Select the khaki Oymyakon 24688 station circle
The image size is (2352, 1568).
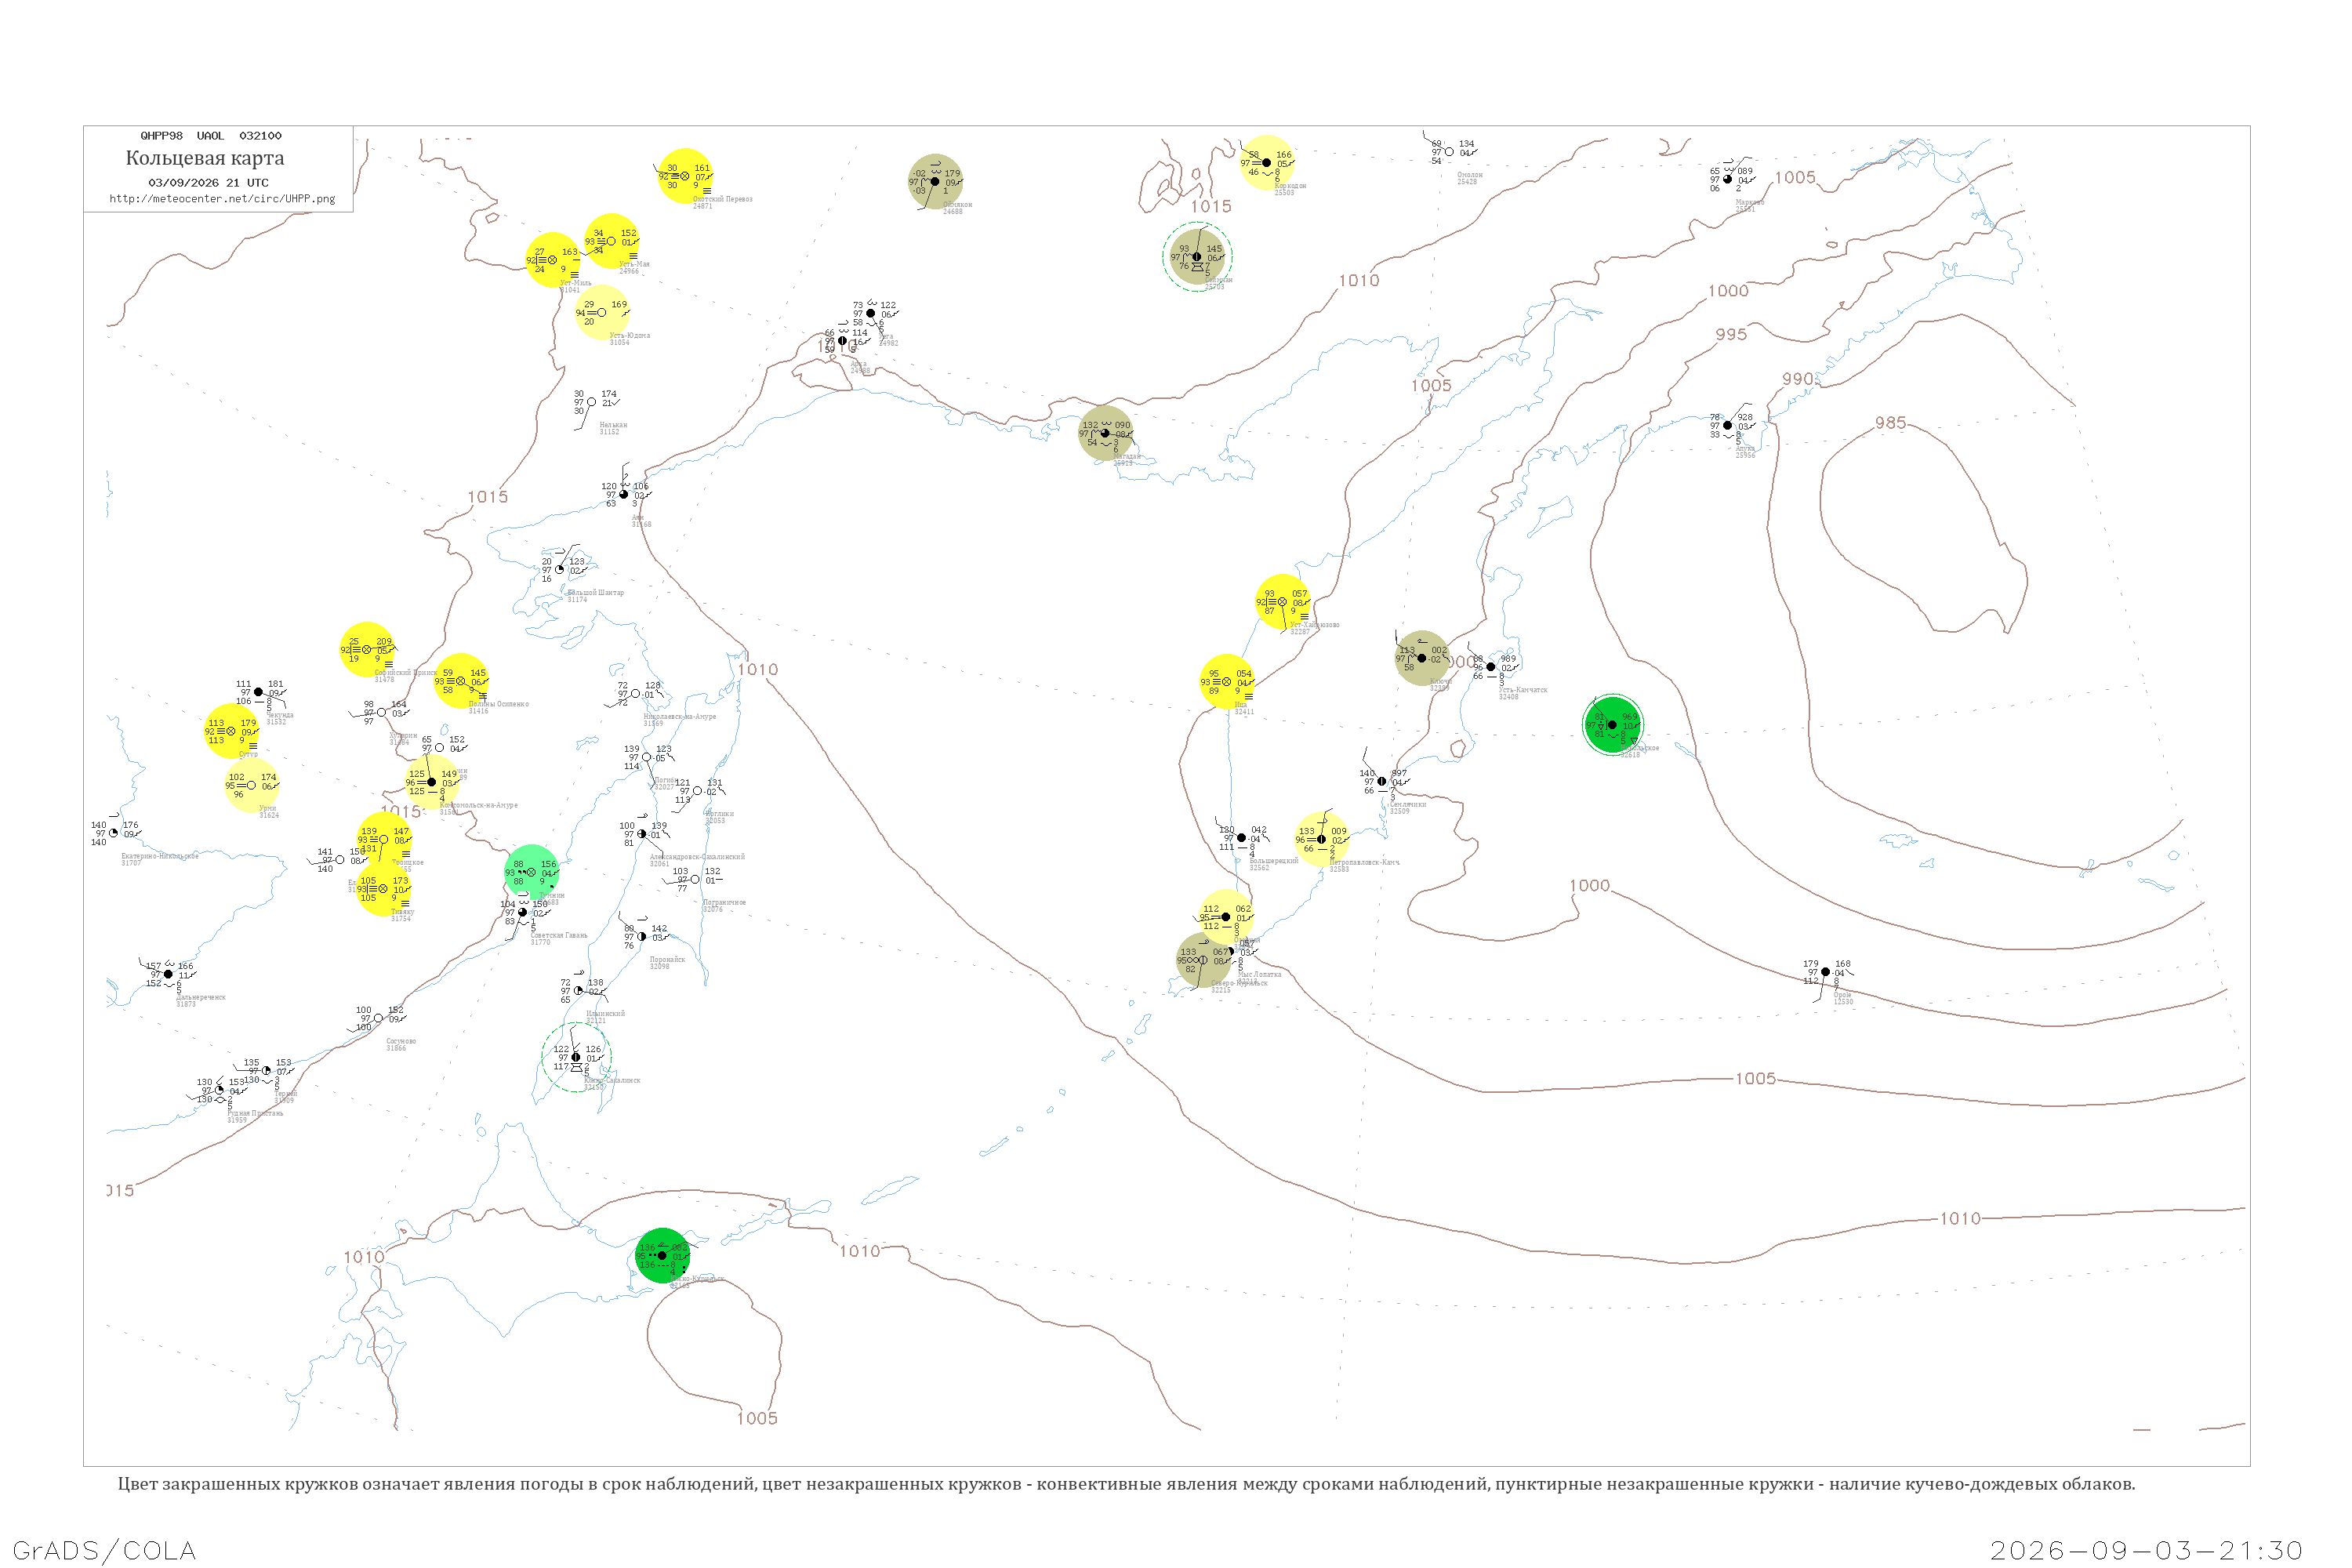tap(935, 182)
